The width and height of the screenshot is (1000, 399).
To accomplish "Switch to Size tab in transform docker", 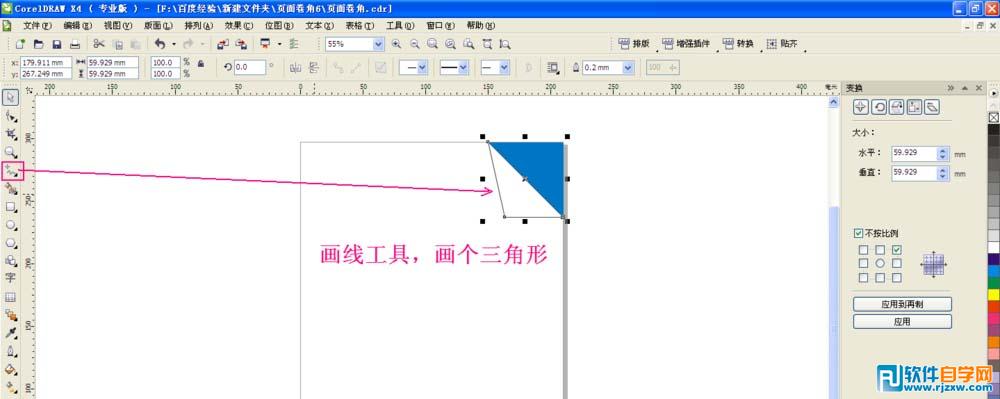I will (915, 107).
